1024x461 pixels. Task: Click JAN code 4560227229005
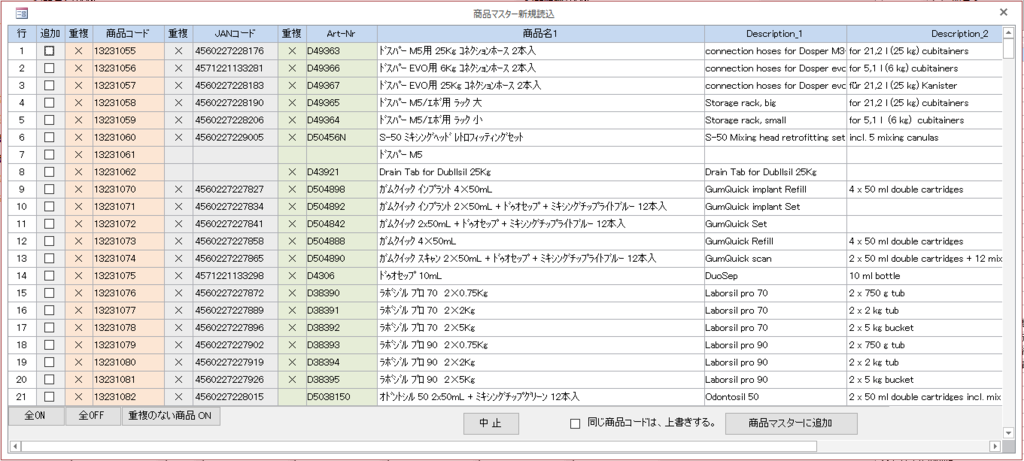235,137
